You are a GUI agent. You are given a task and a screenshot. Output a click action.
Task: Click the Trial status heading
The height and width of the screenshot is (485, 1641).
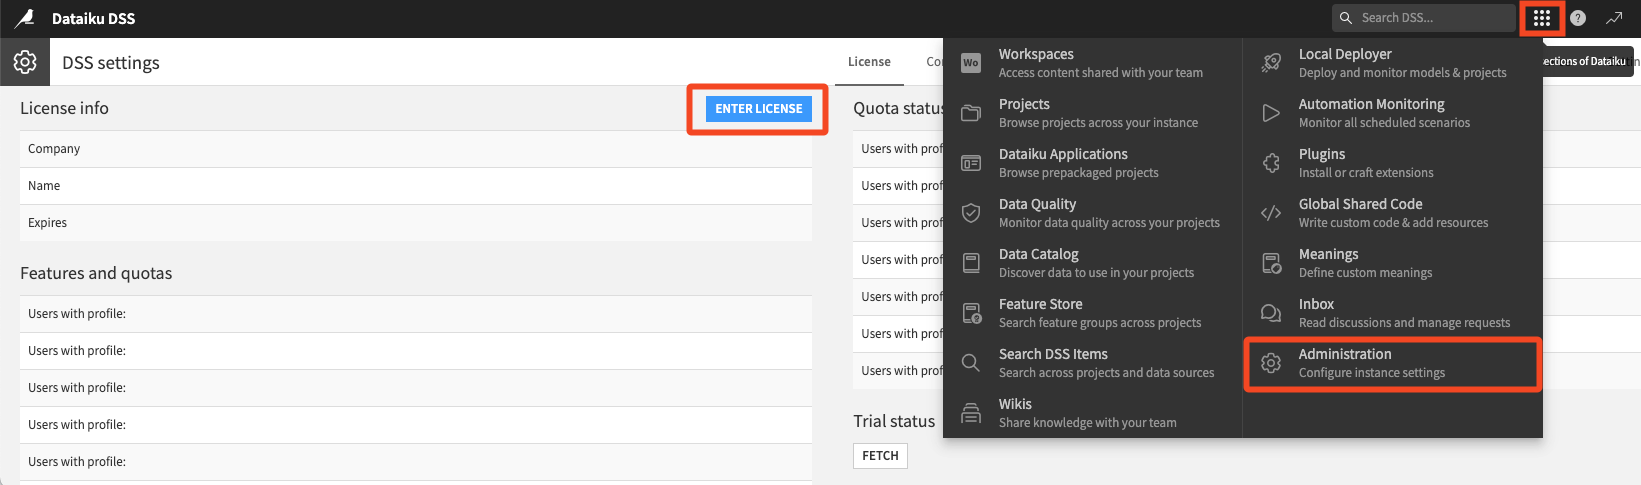point(894,421)
